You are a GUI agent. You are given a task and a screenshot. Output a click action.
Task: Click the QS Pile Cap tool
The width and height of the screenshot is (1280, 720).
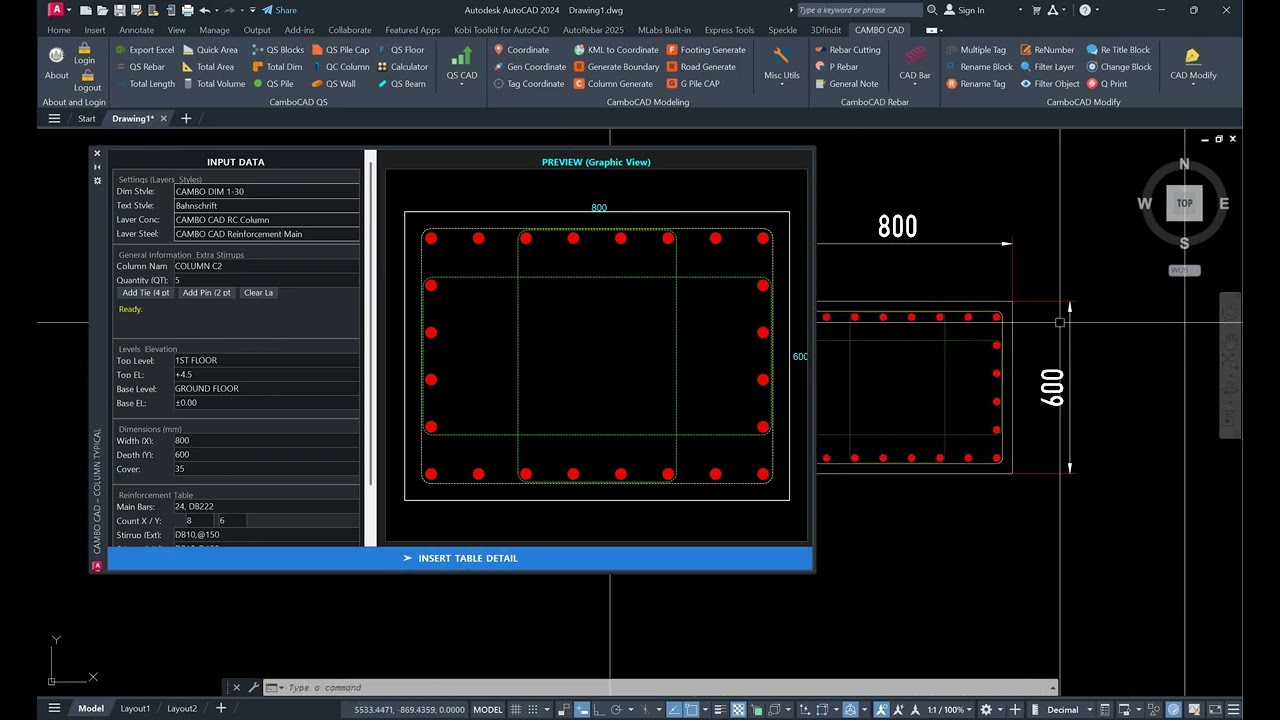340,50
